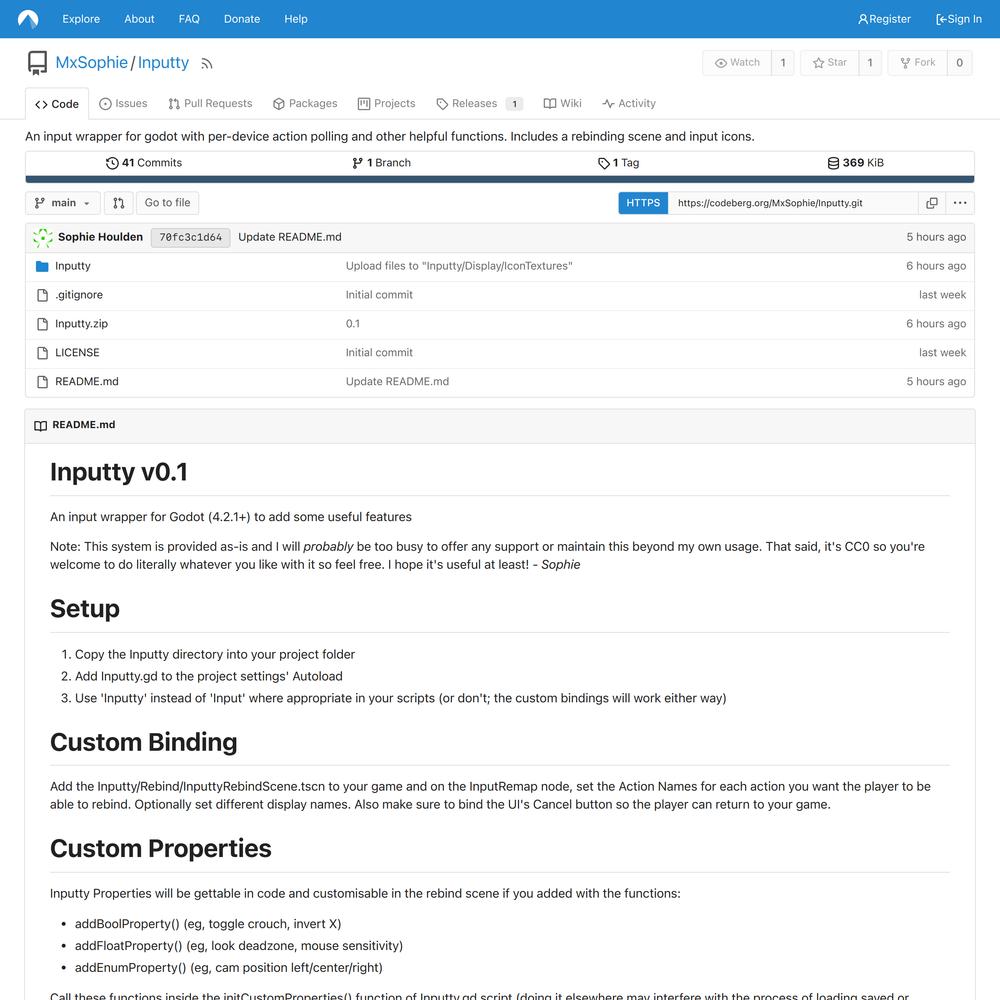
Task: Open the Pull Requests tab
Action: point(210,103)
